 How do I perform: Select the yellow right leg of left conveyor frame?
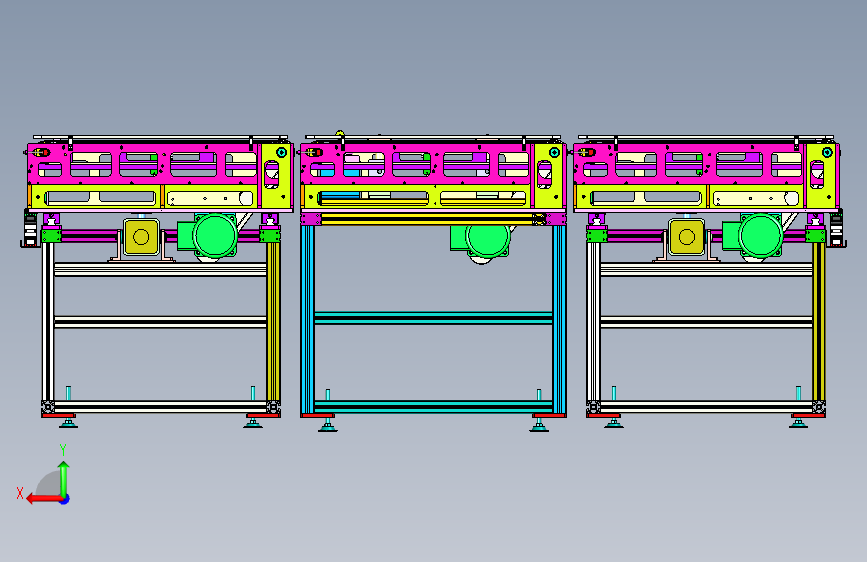[273, 322]
